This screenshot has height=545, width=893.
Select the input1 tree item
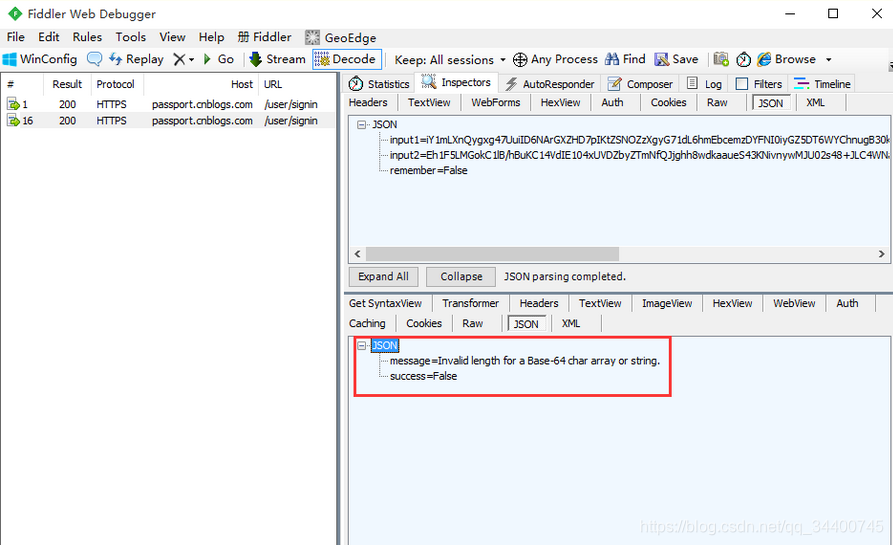pyautogui.click(x=640, y=140)
